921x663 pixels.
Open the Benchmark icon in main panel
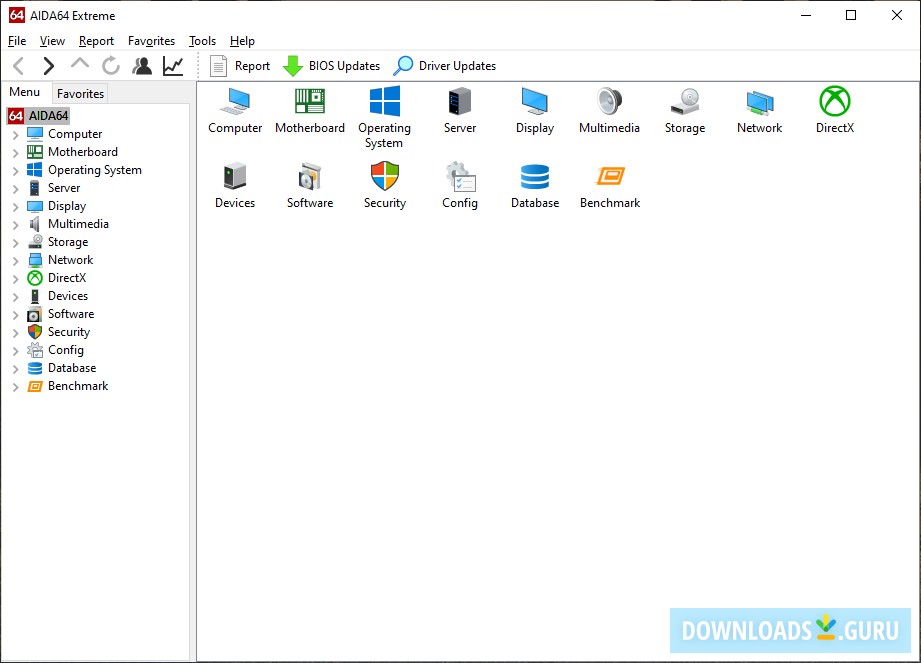click(610, 177)
